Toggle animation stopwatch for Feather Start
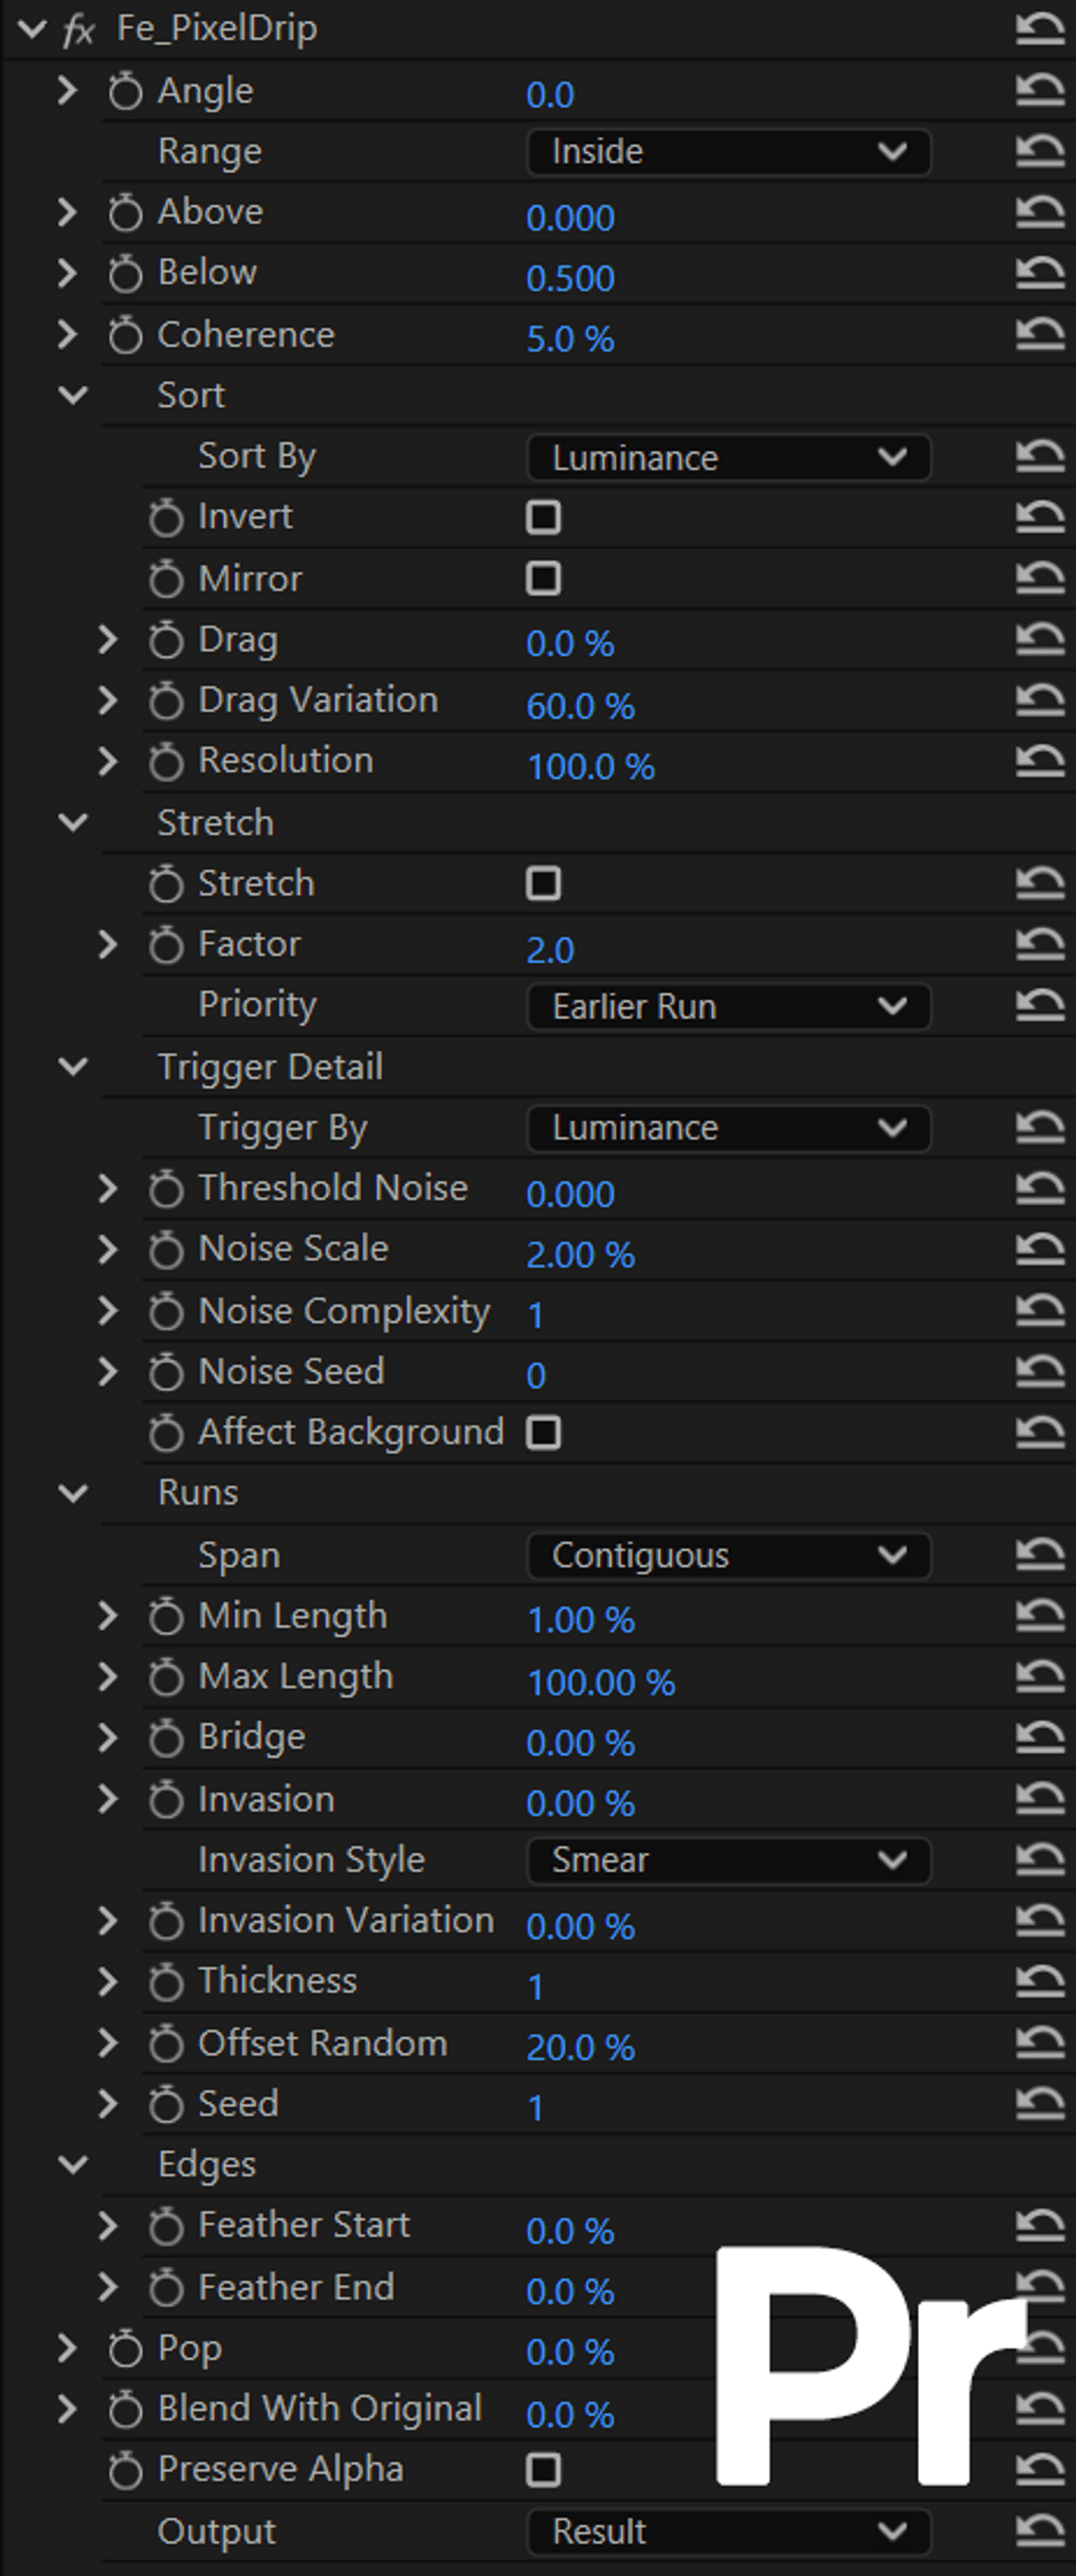Viewport: 1076px width, 2576px height. [x=166, y=2227]
